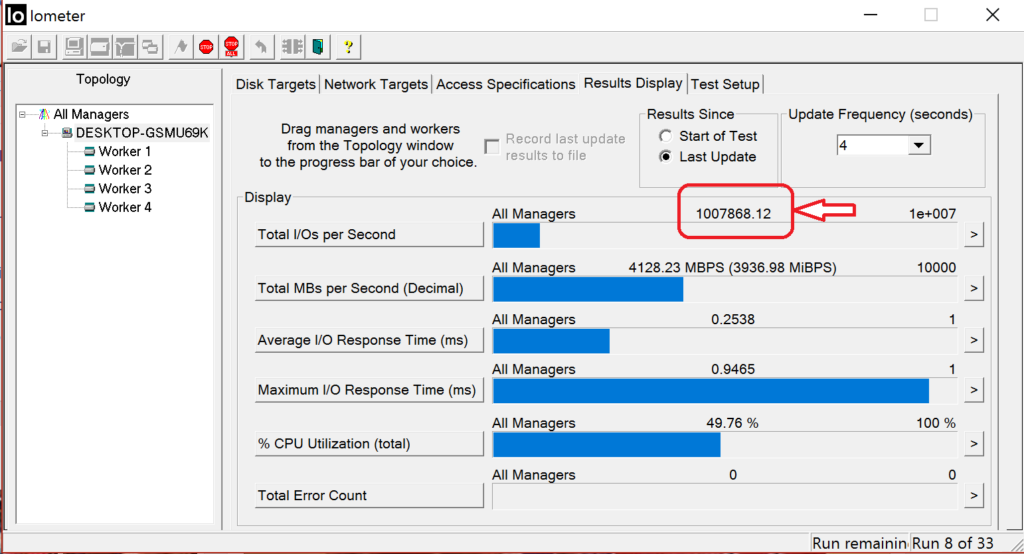Click the Save floppy disk icon
1024x554 pixels.
coord(44,46)
